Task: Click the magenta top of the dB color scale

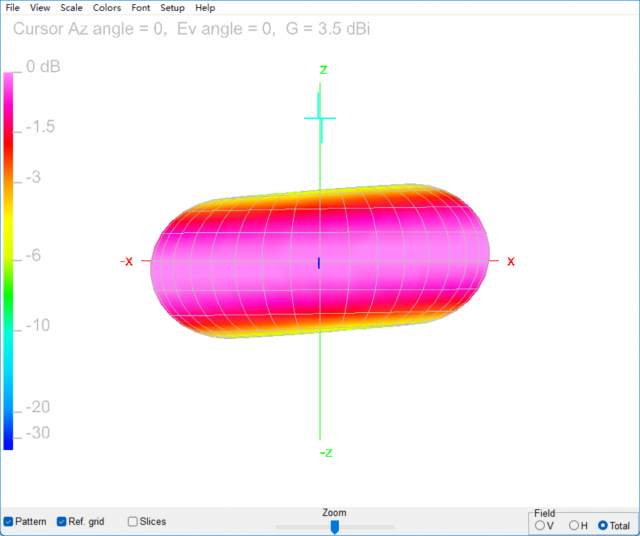Action: point(9,80)
